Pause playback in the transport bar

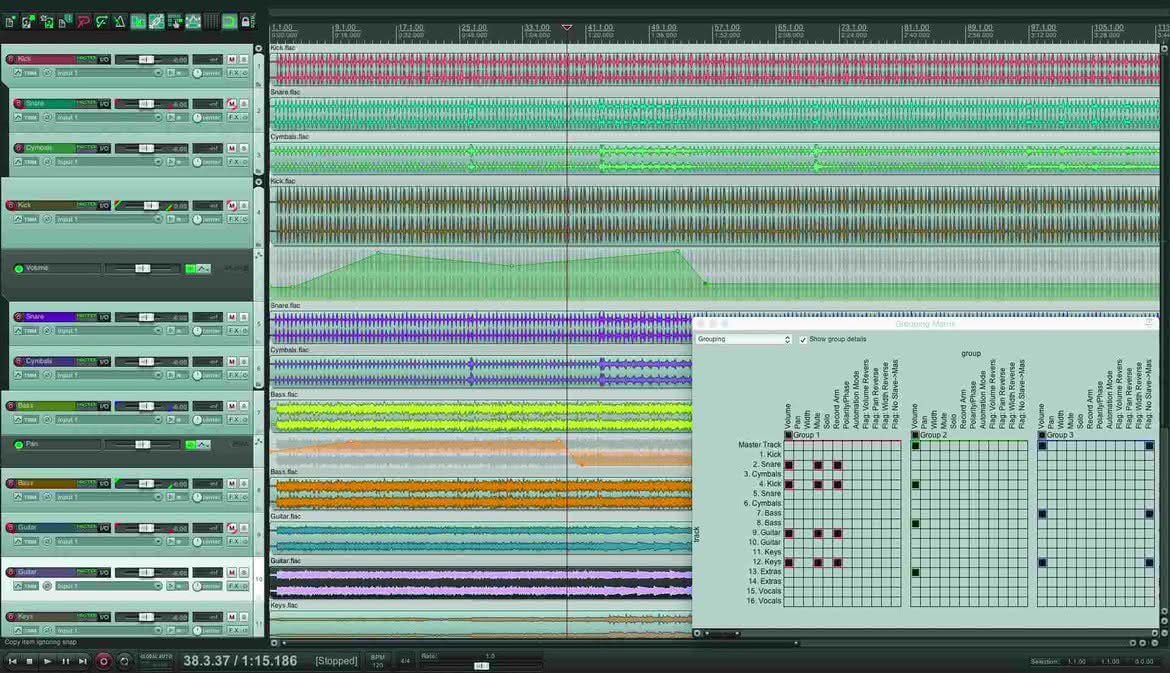click(x=65, y=661)
